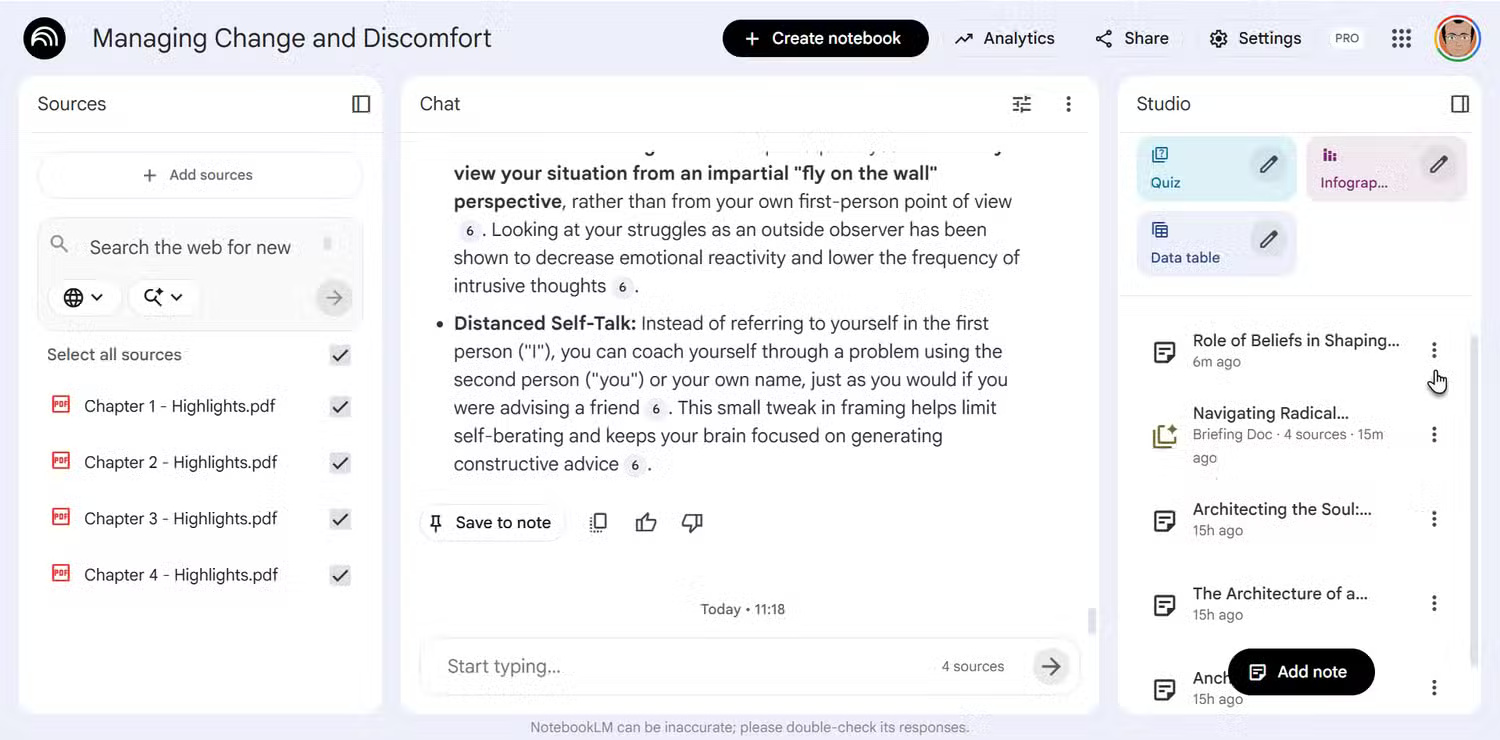
Task: Open the Analytics page
Action: click(1004, 39)
